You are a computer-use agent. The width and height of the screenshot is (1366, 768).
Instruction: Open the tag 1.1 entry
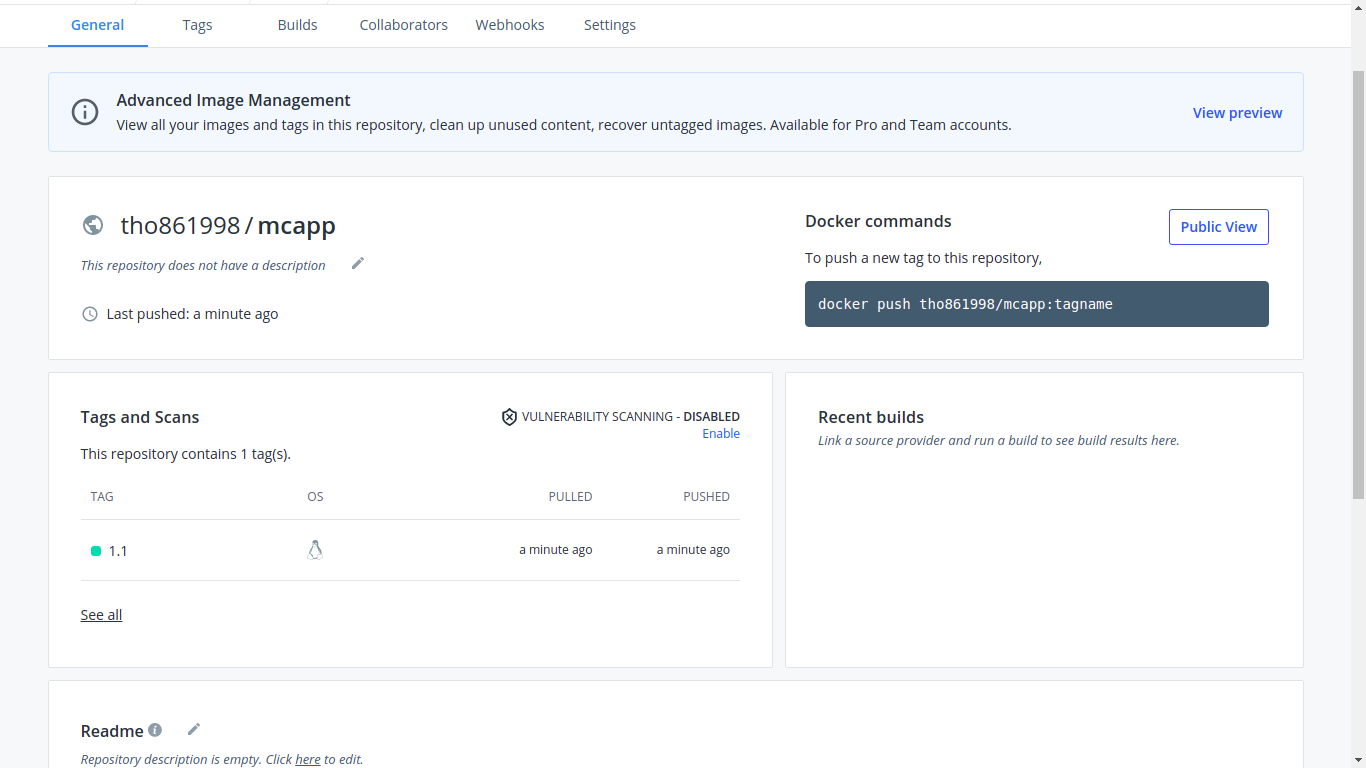[x=118, y=551]
